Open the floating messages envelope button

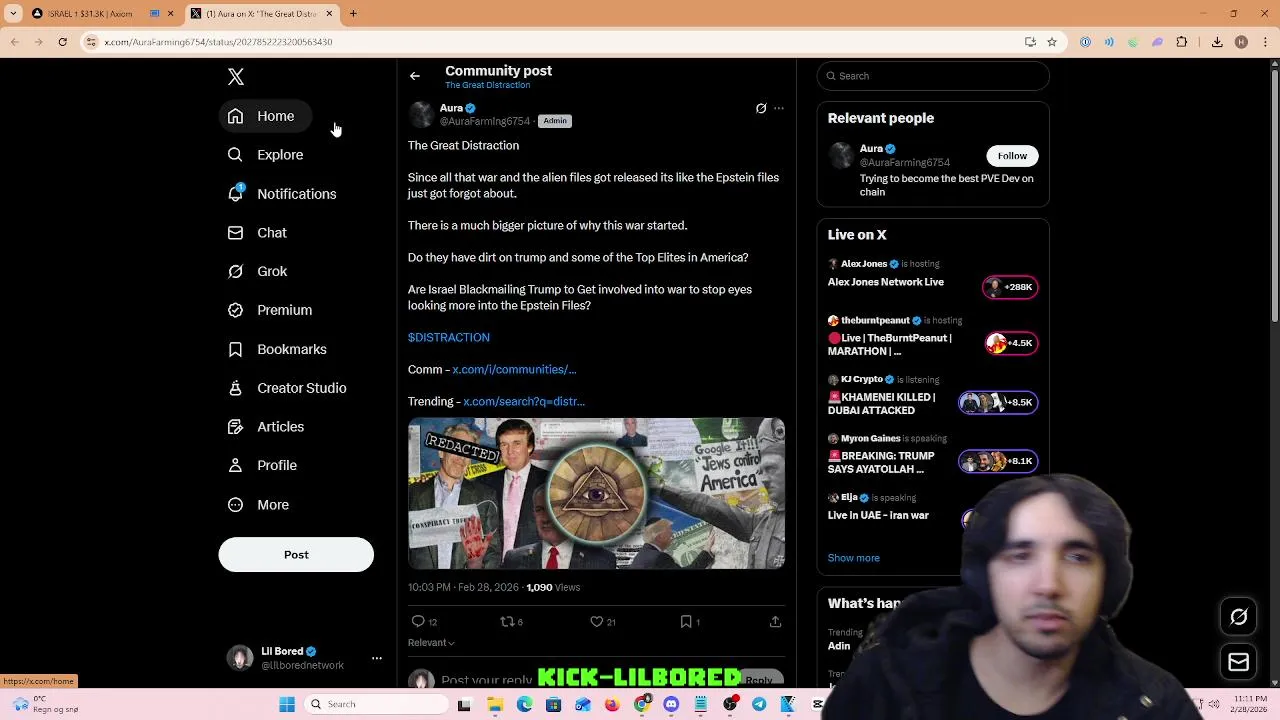click(x=1239, y=662)
